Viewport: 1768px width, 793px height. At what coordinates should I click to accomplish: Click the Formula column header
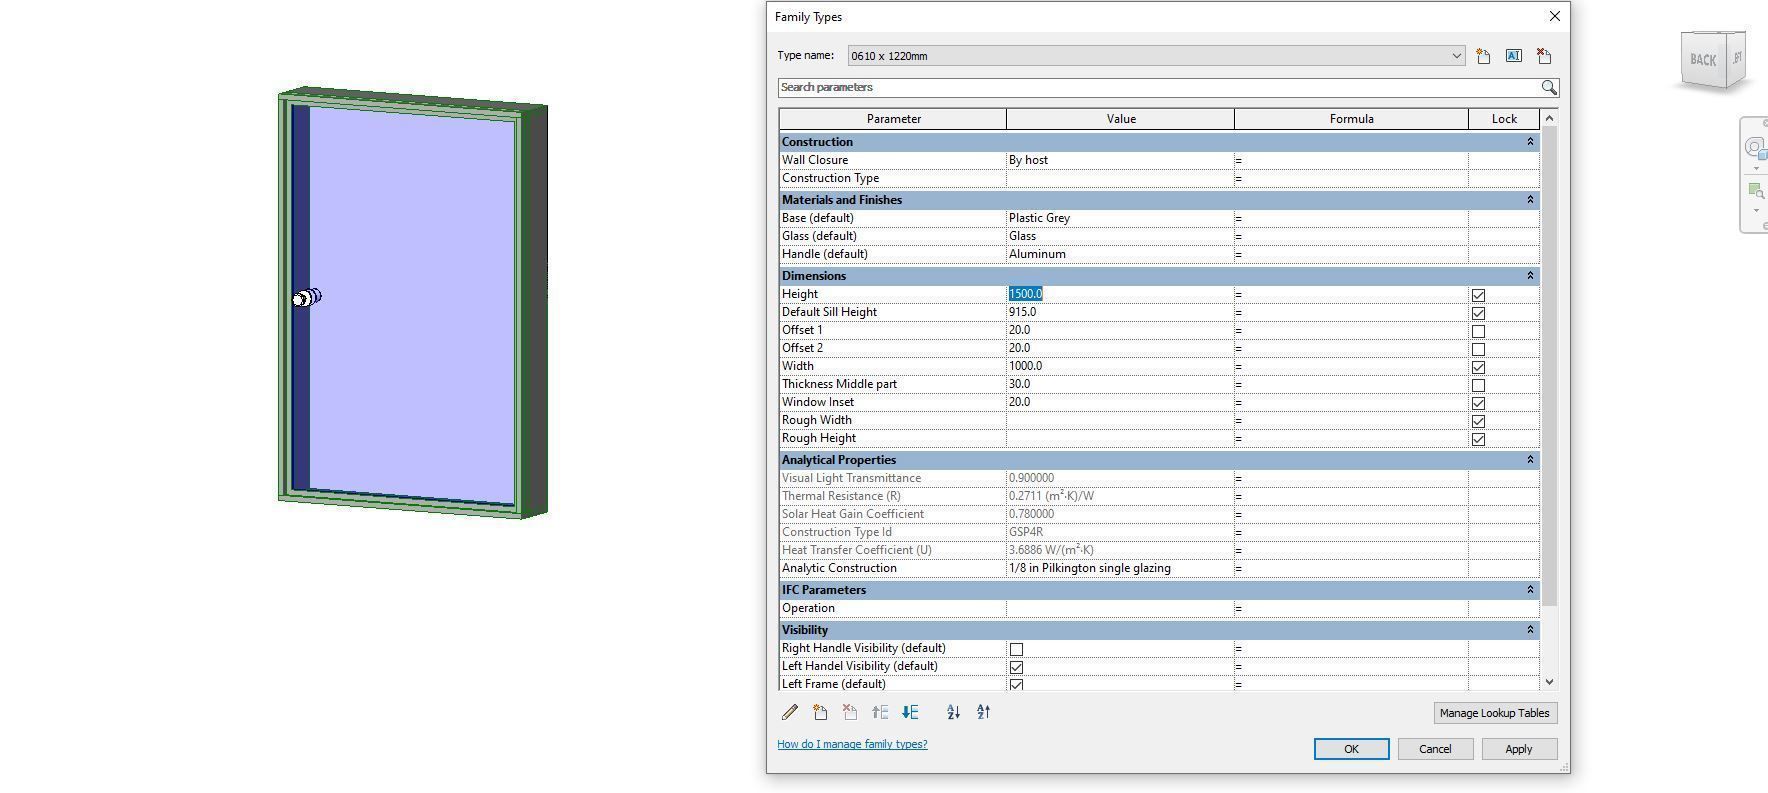1351,119
